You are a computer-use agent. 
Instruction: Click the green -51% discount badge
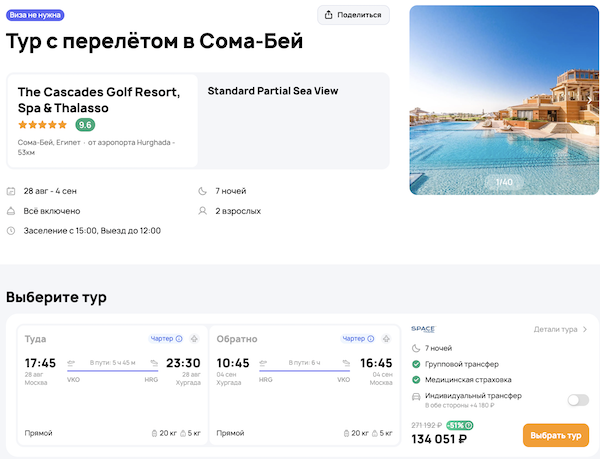pos(461,425)
